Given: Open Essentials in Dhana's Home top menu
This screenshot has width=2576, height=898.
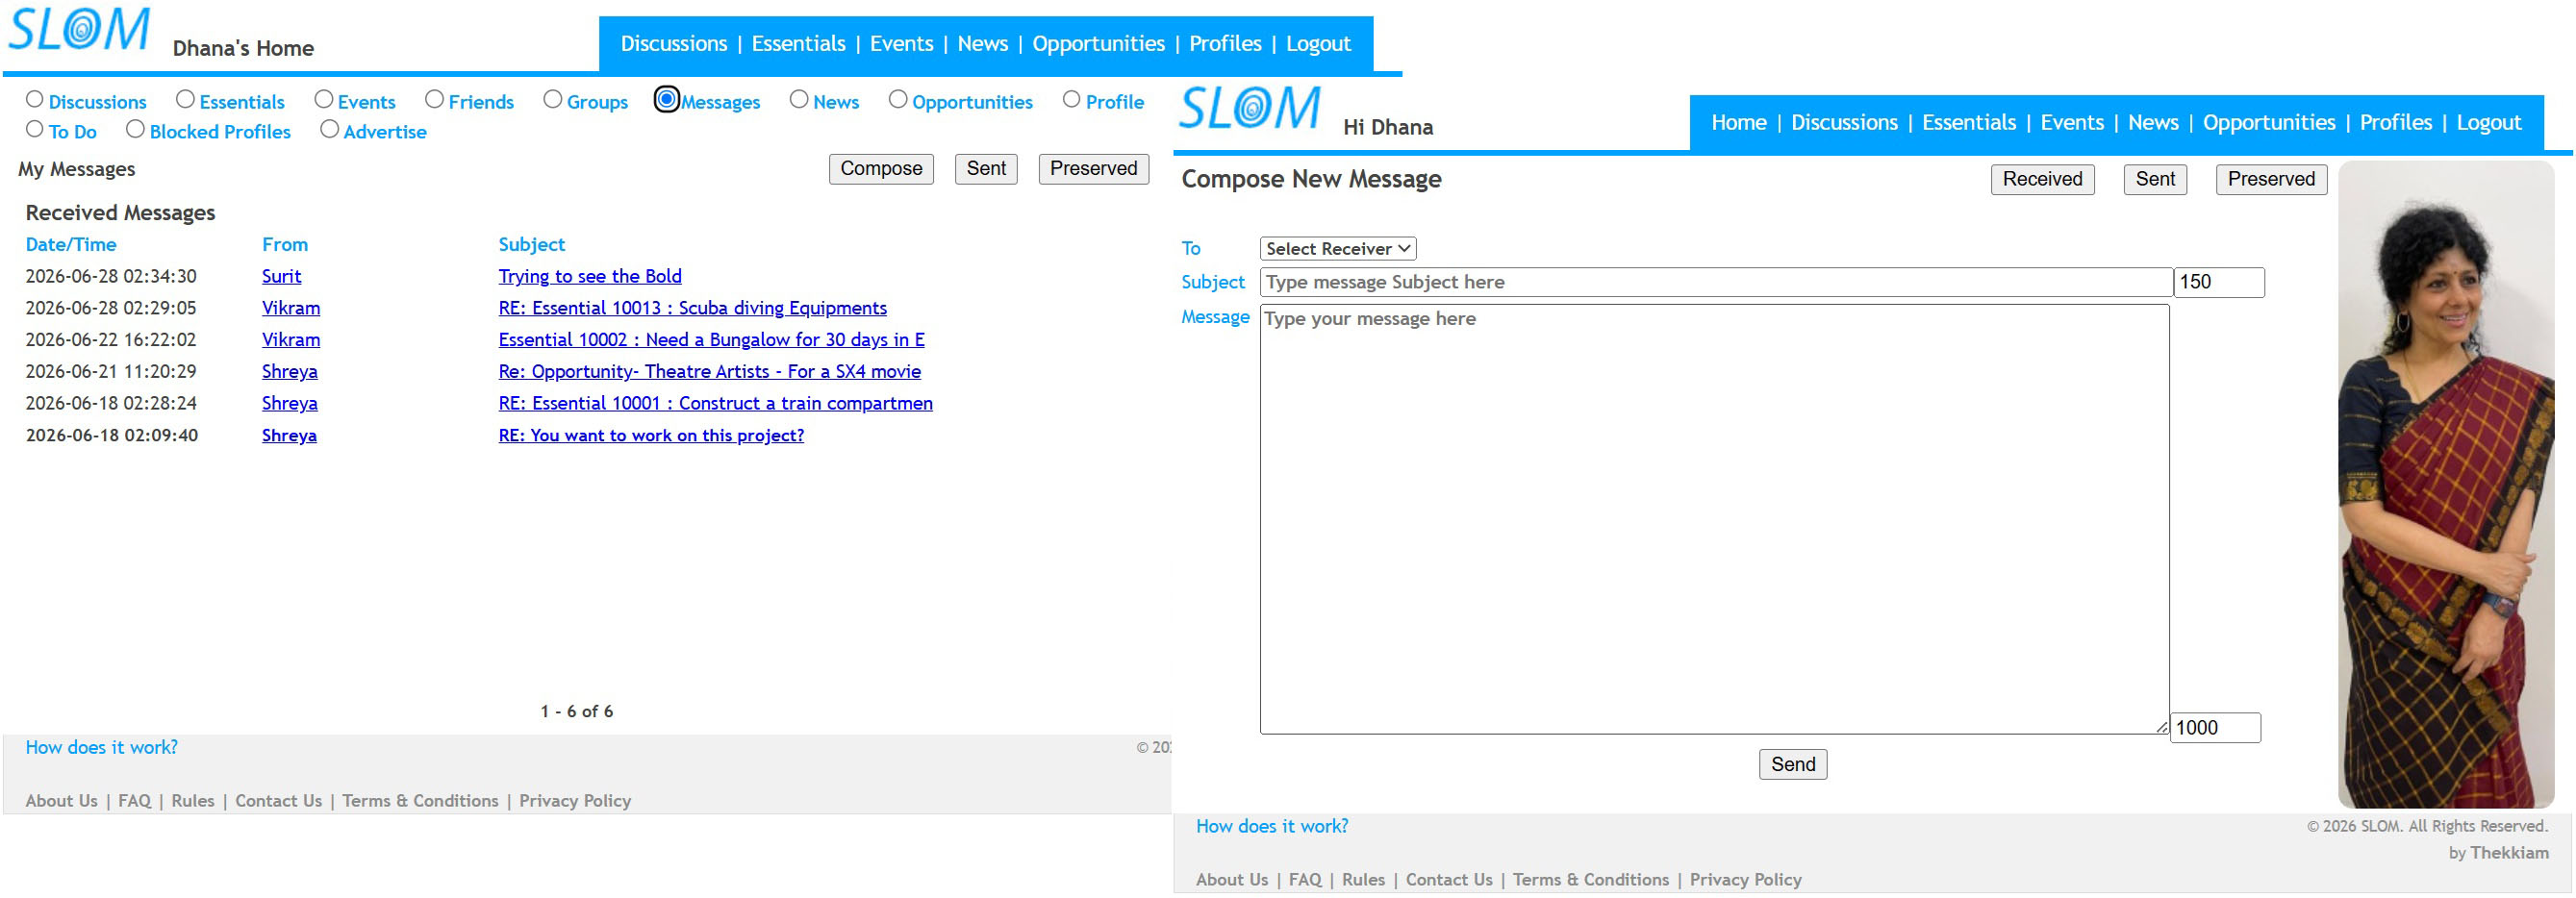Looking at the screenshot, I should pos(798,44).
